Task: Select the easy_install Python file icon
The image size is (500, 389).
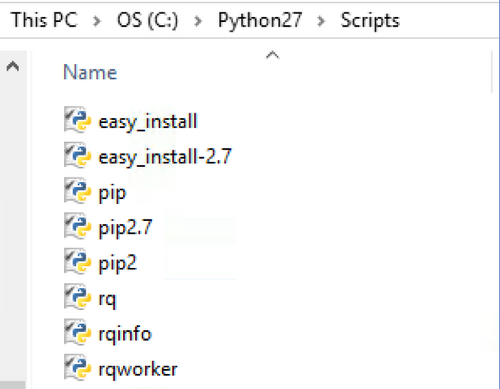Action: (x=77, y=120)
